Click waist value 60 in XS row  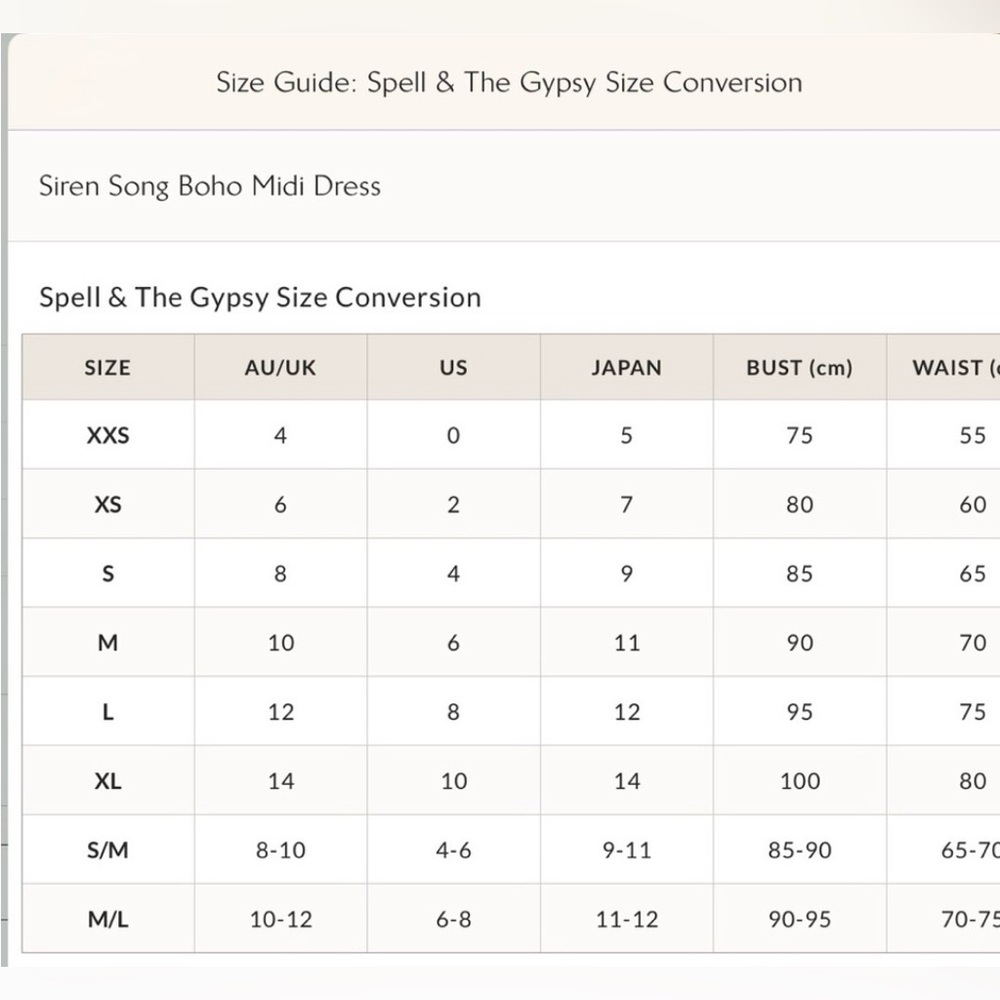(973, 504)
